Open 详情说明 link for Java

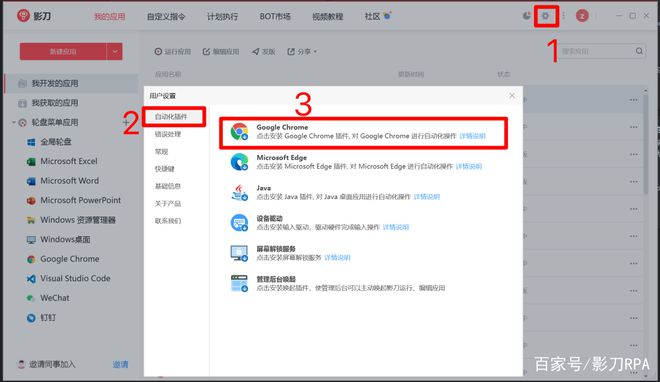pos(426,196)
